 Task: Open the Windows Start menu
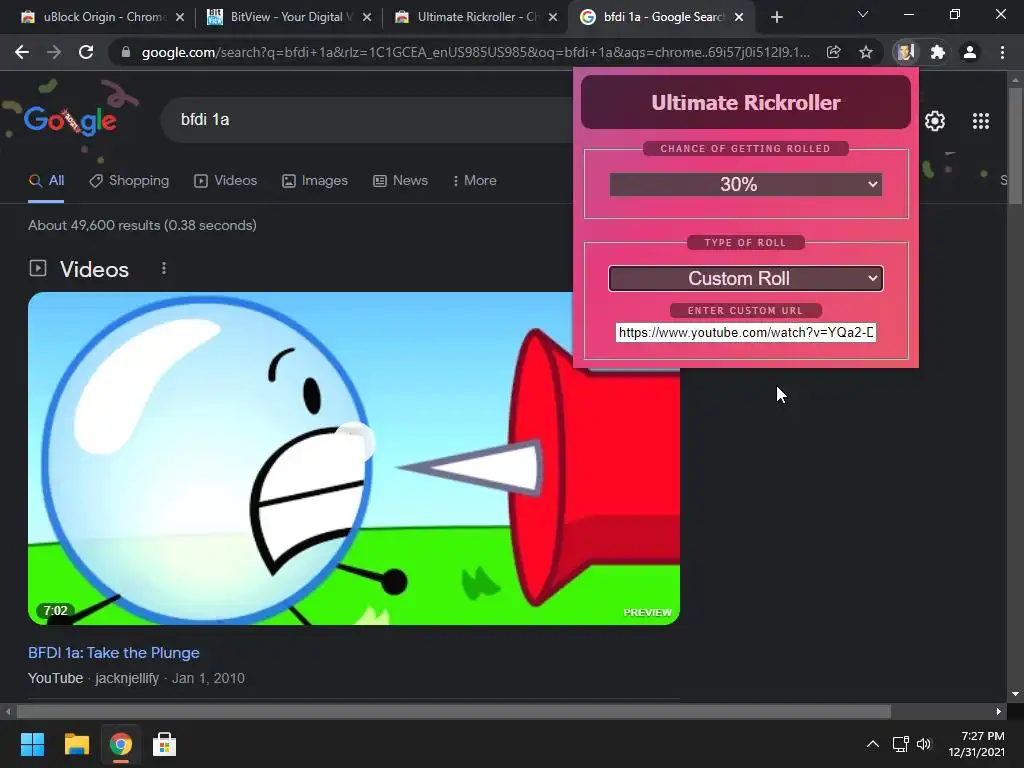[32, 744]
